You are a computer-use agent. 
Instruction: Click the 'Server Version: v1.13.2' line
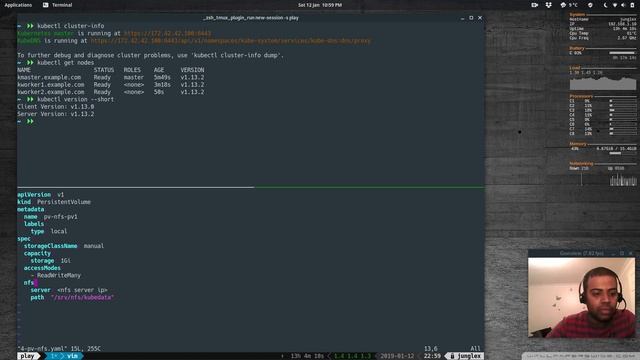(x=56, y=114)
